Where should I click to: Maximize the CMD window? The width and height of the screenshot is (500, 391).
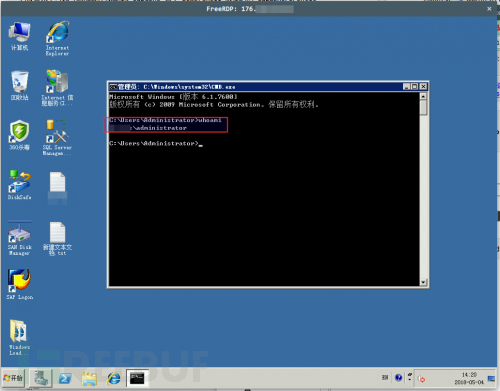coord(414,87)
